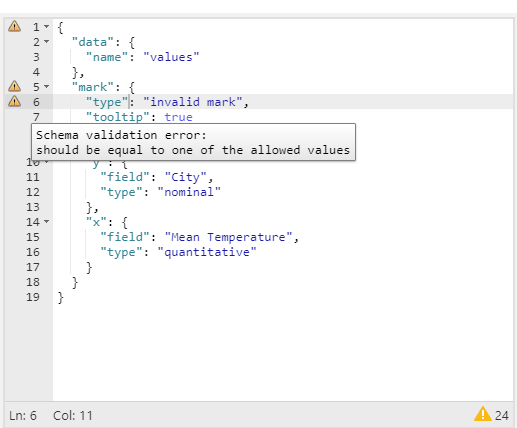Click the warning count icon in status bar
Image resolution: width=517 pixels, height=428 pixels.
(483, 414)
